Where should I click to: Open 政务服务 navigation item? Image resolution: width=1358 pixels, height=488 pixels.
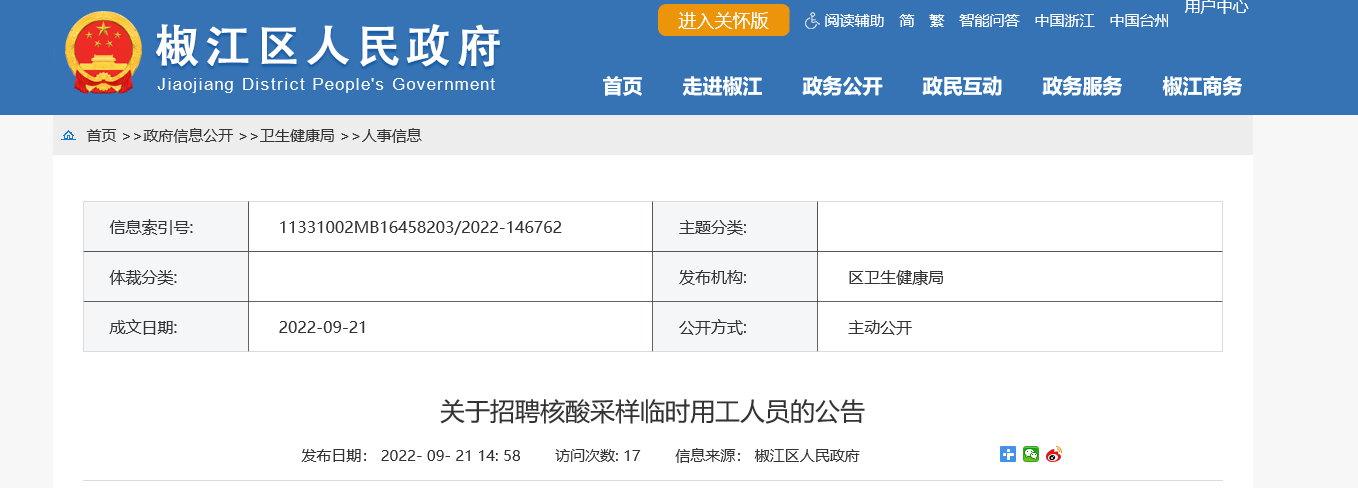click(1082, 87)
